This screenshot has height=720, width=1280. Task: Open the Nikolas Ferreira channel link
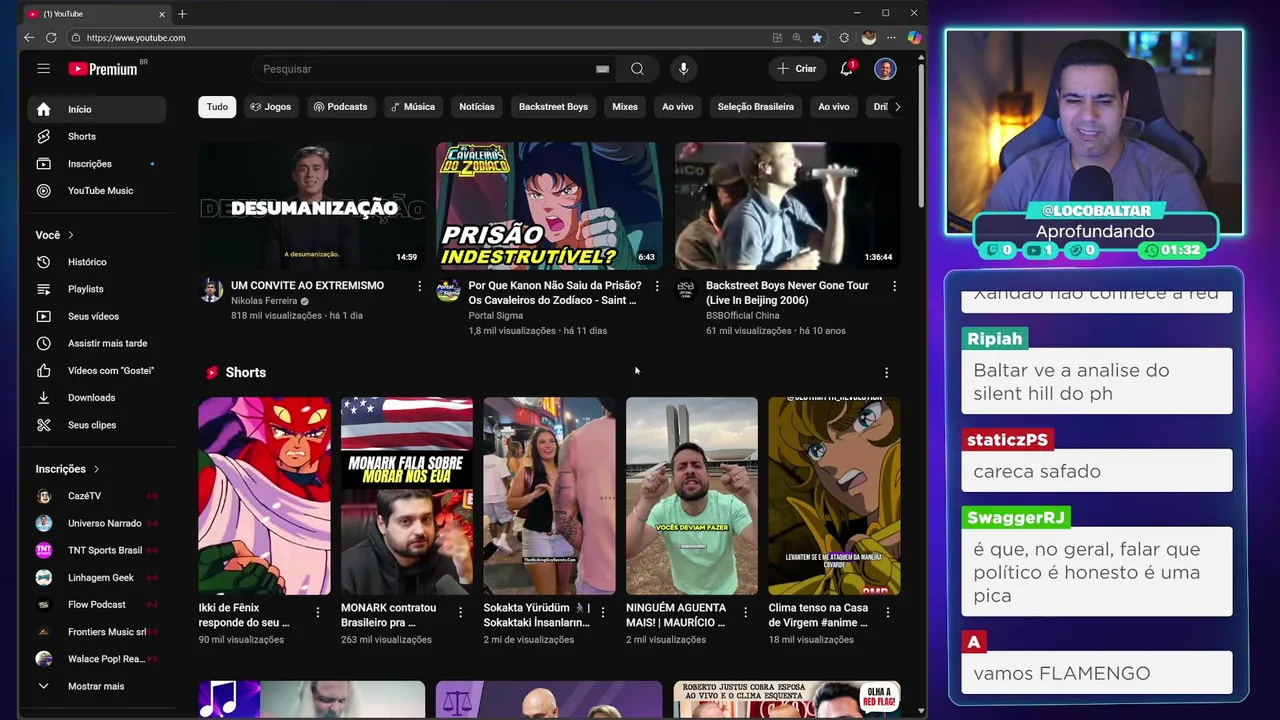click(x=264, y=301)
